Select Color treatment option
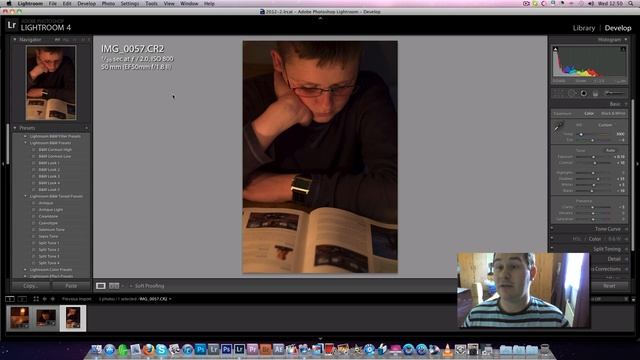Viewport: 640px width, 360px height. pos(589,113)
